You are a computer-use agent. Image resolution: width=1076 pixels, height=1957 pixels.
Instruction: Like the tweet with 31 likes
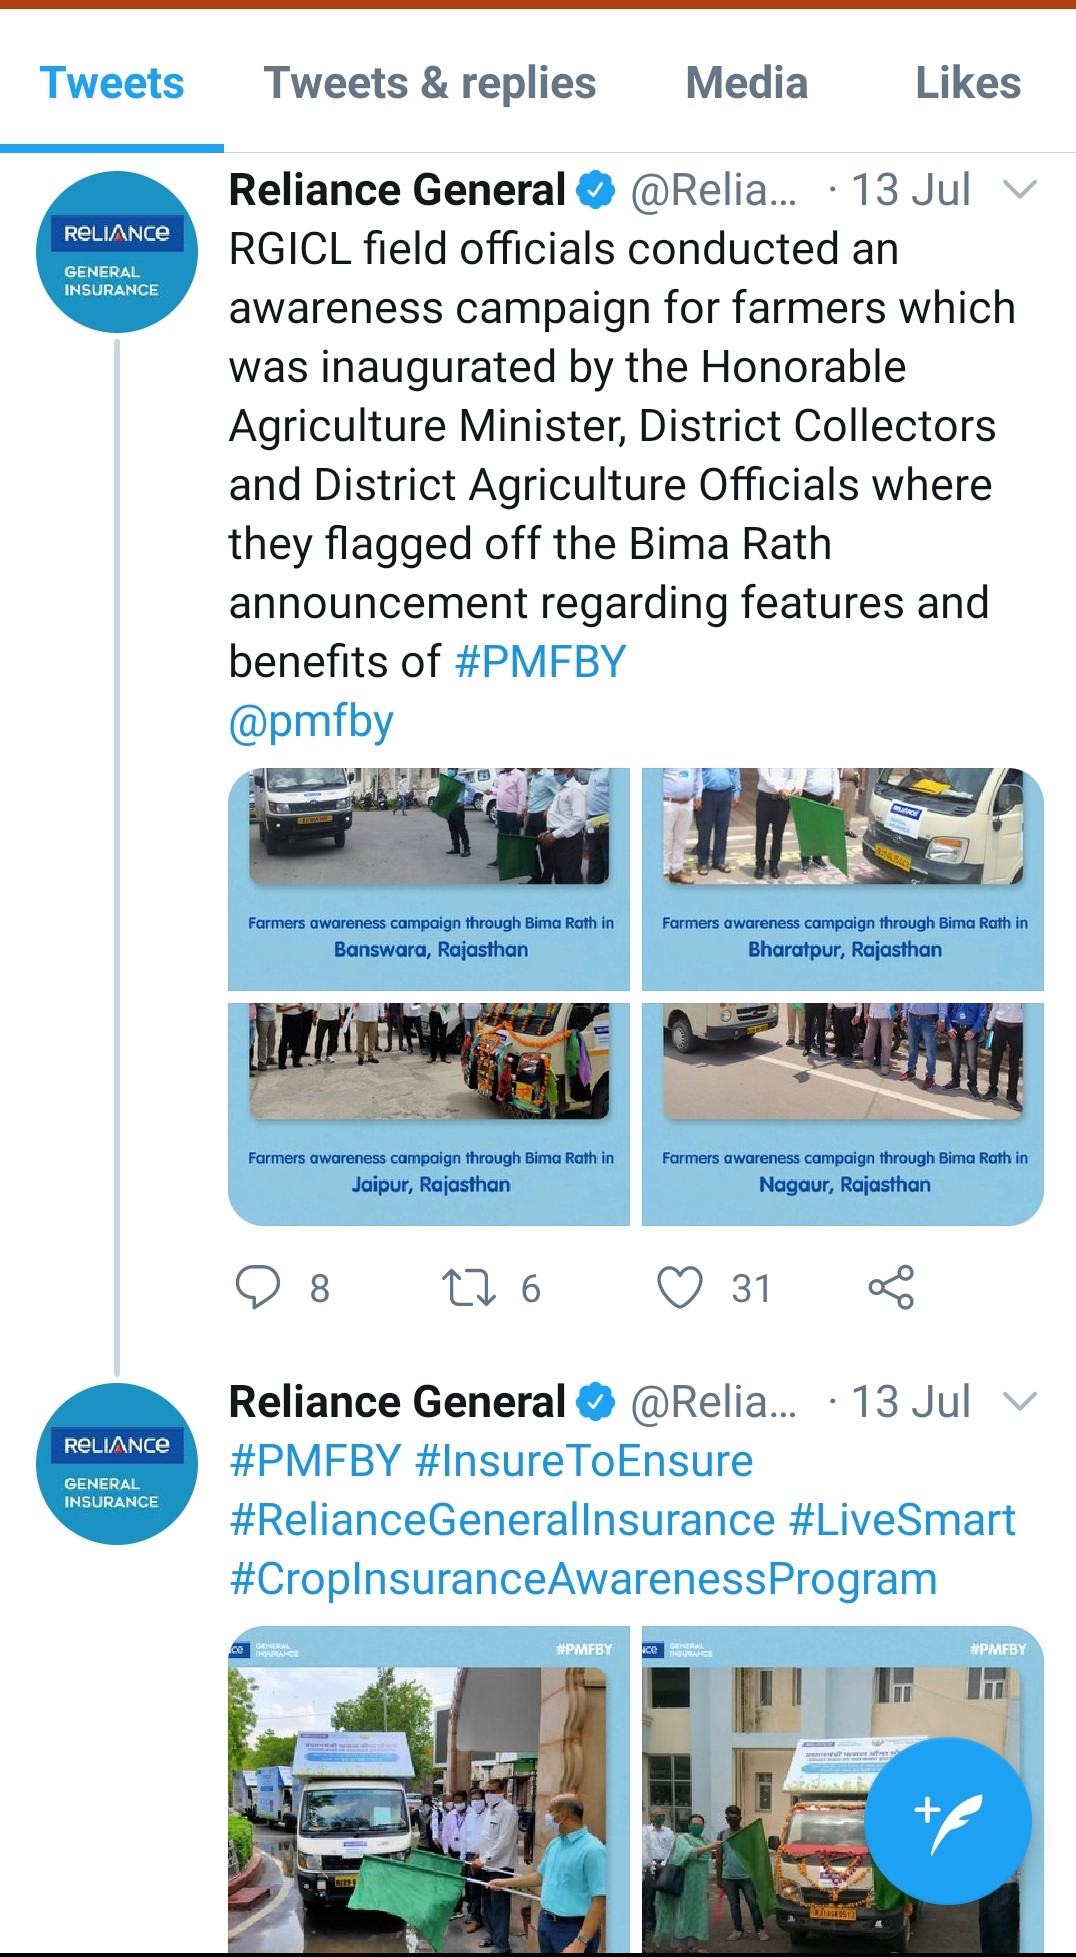coord(680,1287)
